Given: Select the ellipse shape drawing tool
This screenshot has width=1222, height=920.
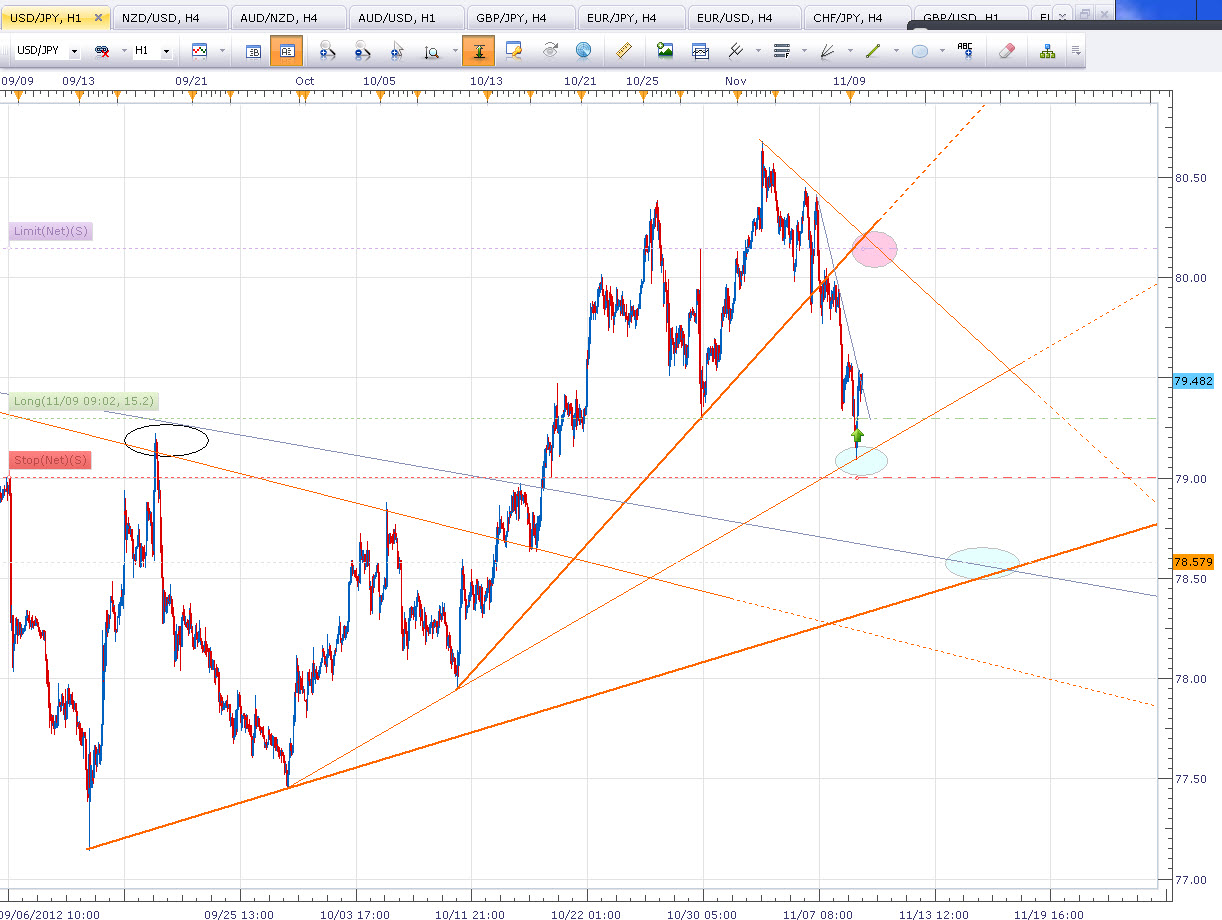Looking at the screenshot, I should [920, 51].
